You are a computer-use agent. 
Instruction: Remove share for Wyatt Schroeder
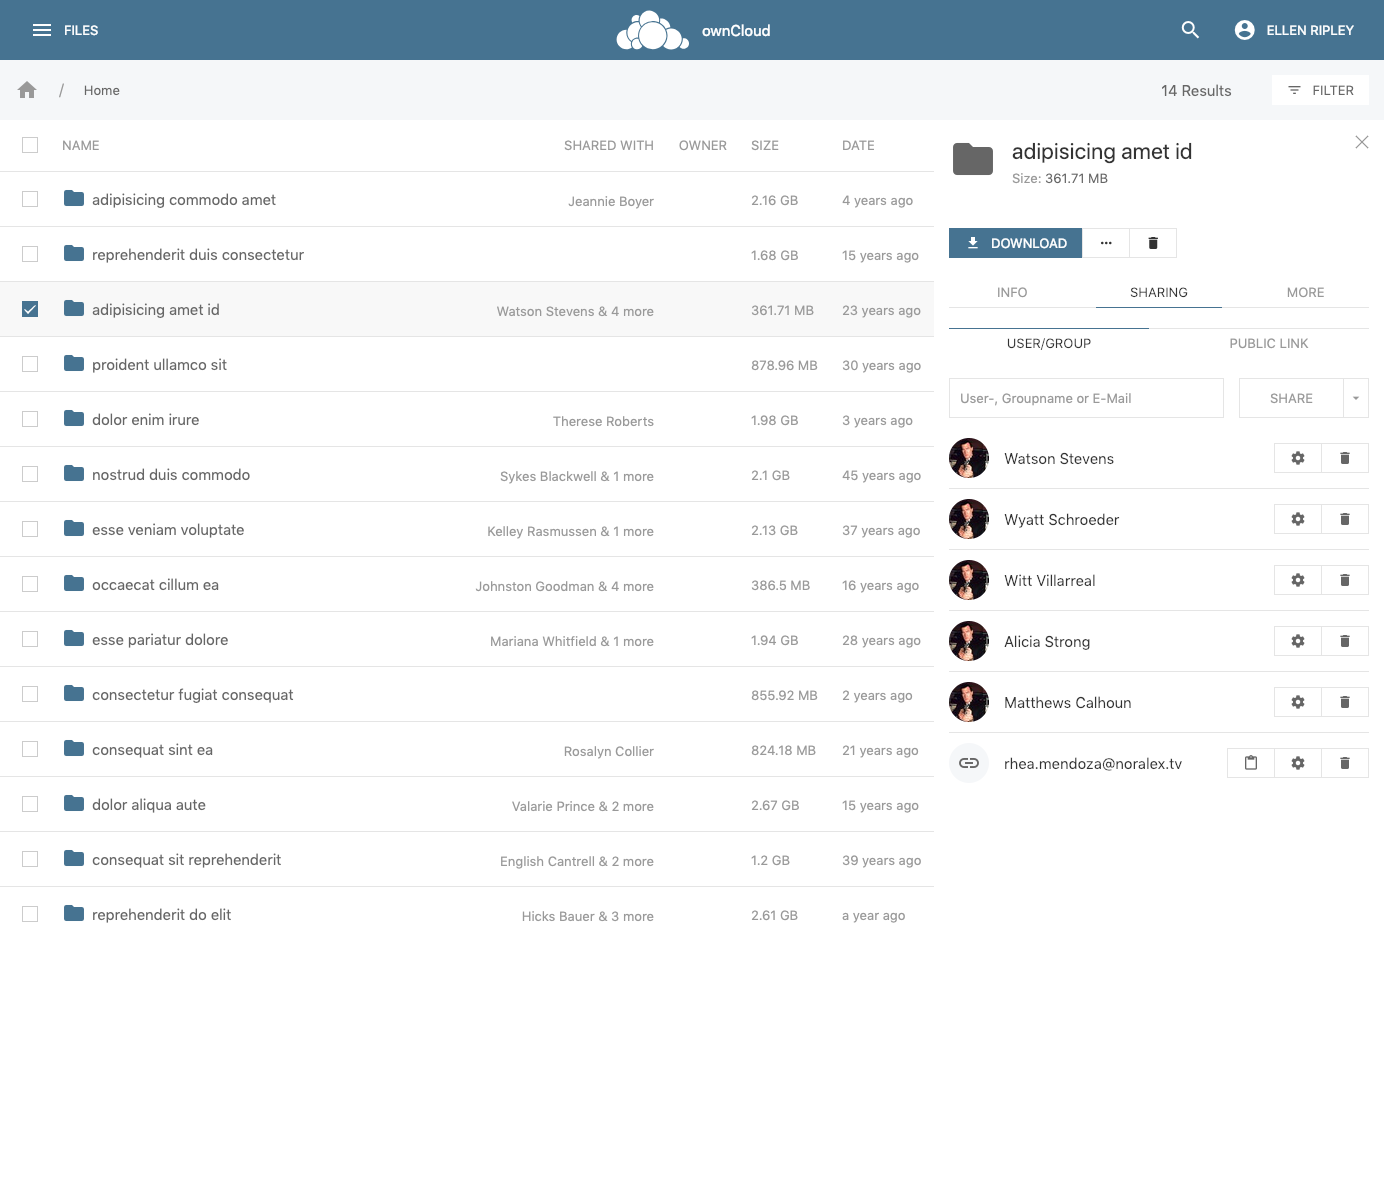coord(1345,519)
